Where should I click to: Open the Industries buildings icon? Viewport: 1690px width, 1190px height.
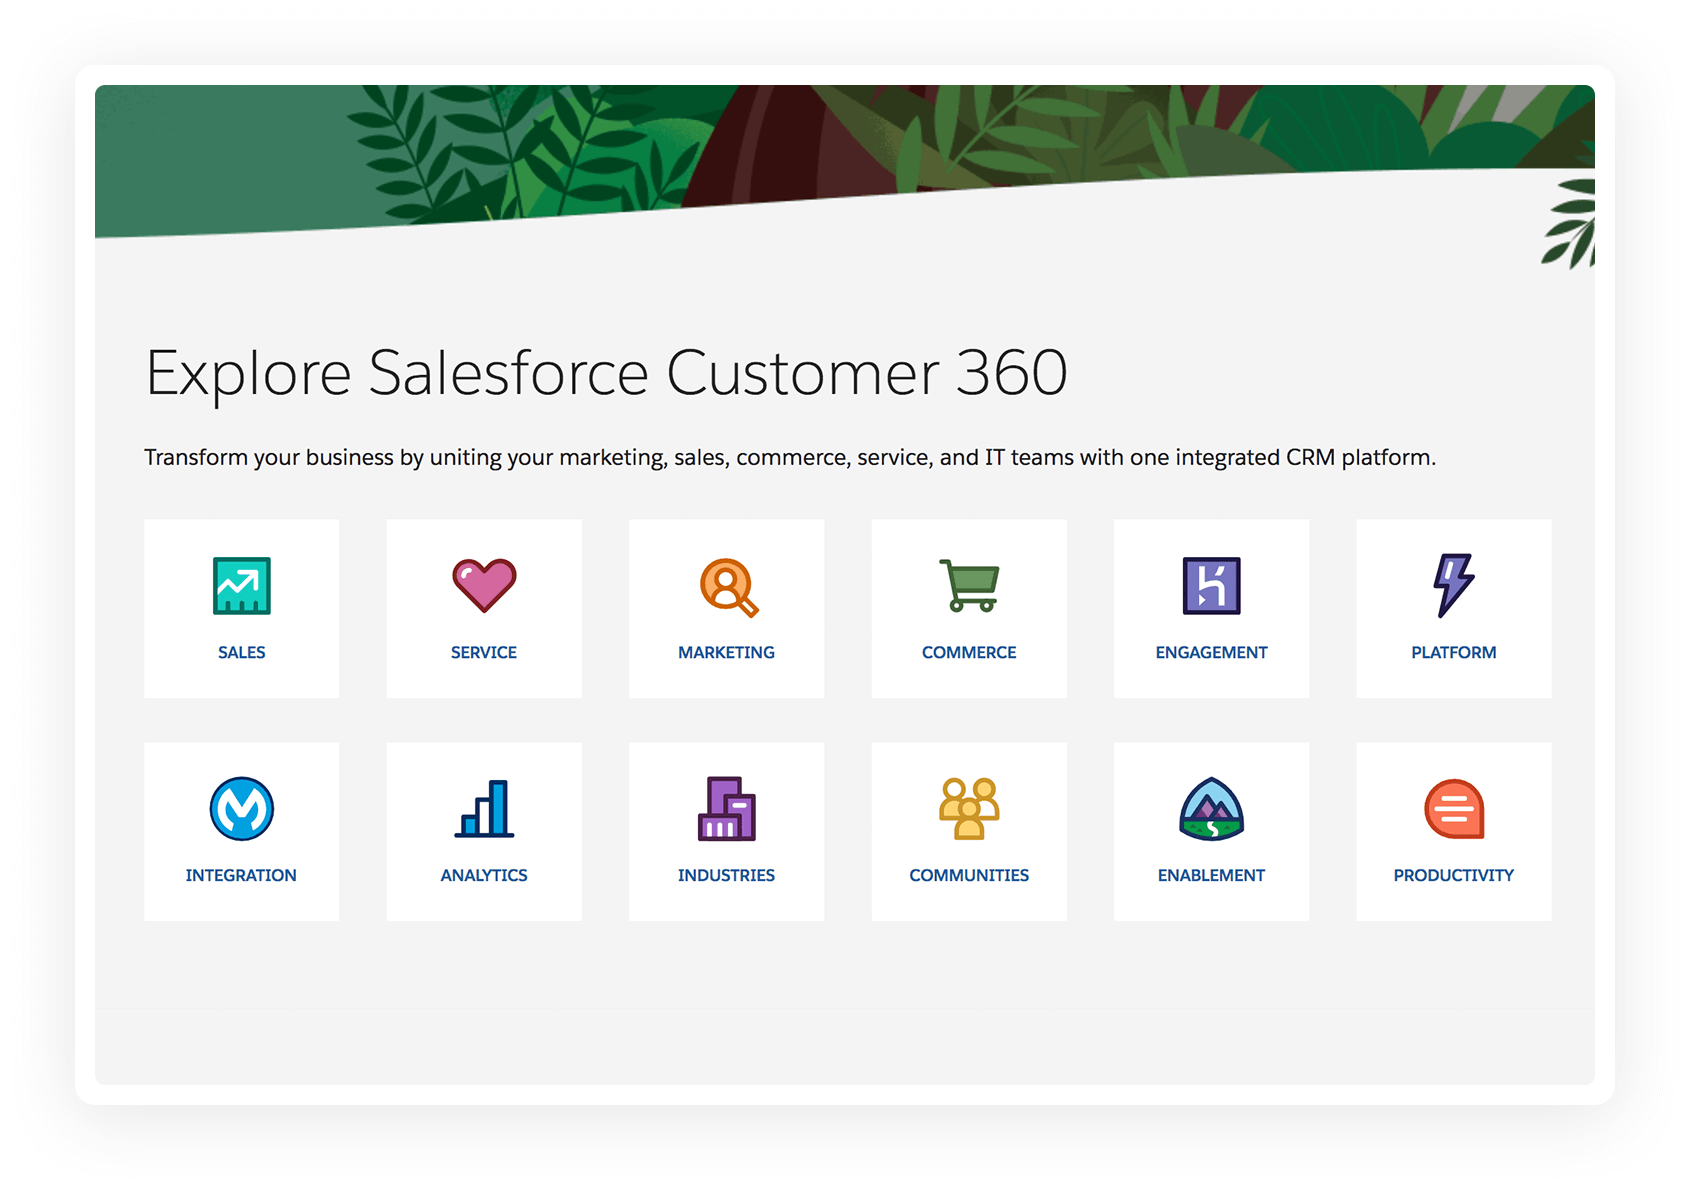(x=727, y=809)
